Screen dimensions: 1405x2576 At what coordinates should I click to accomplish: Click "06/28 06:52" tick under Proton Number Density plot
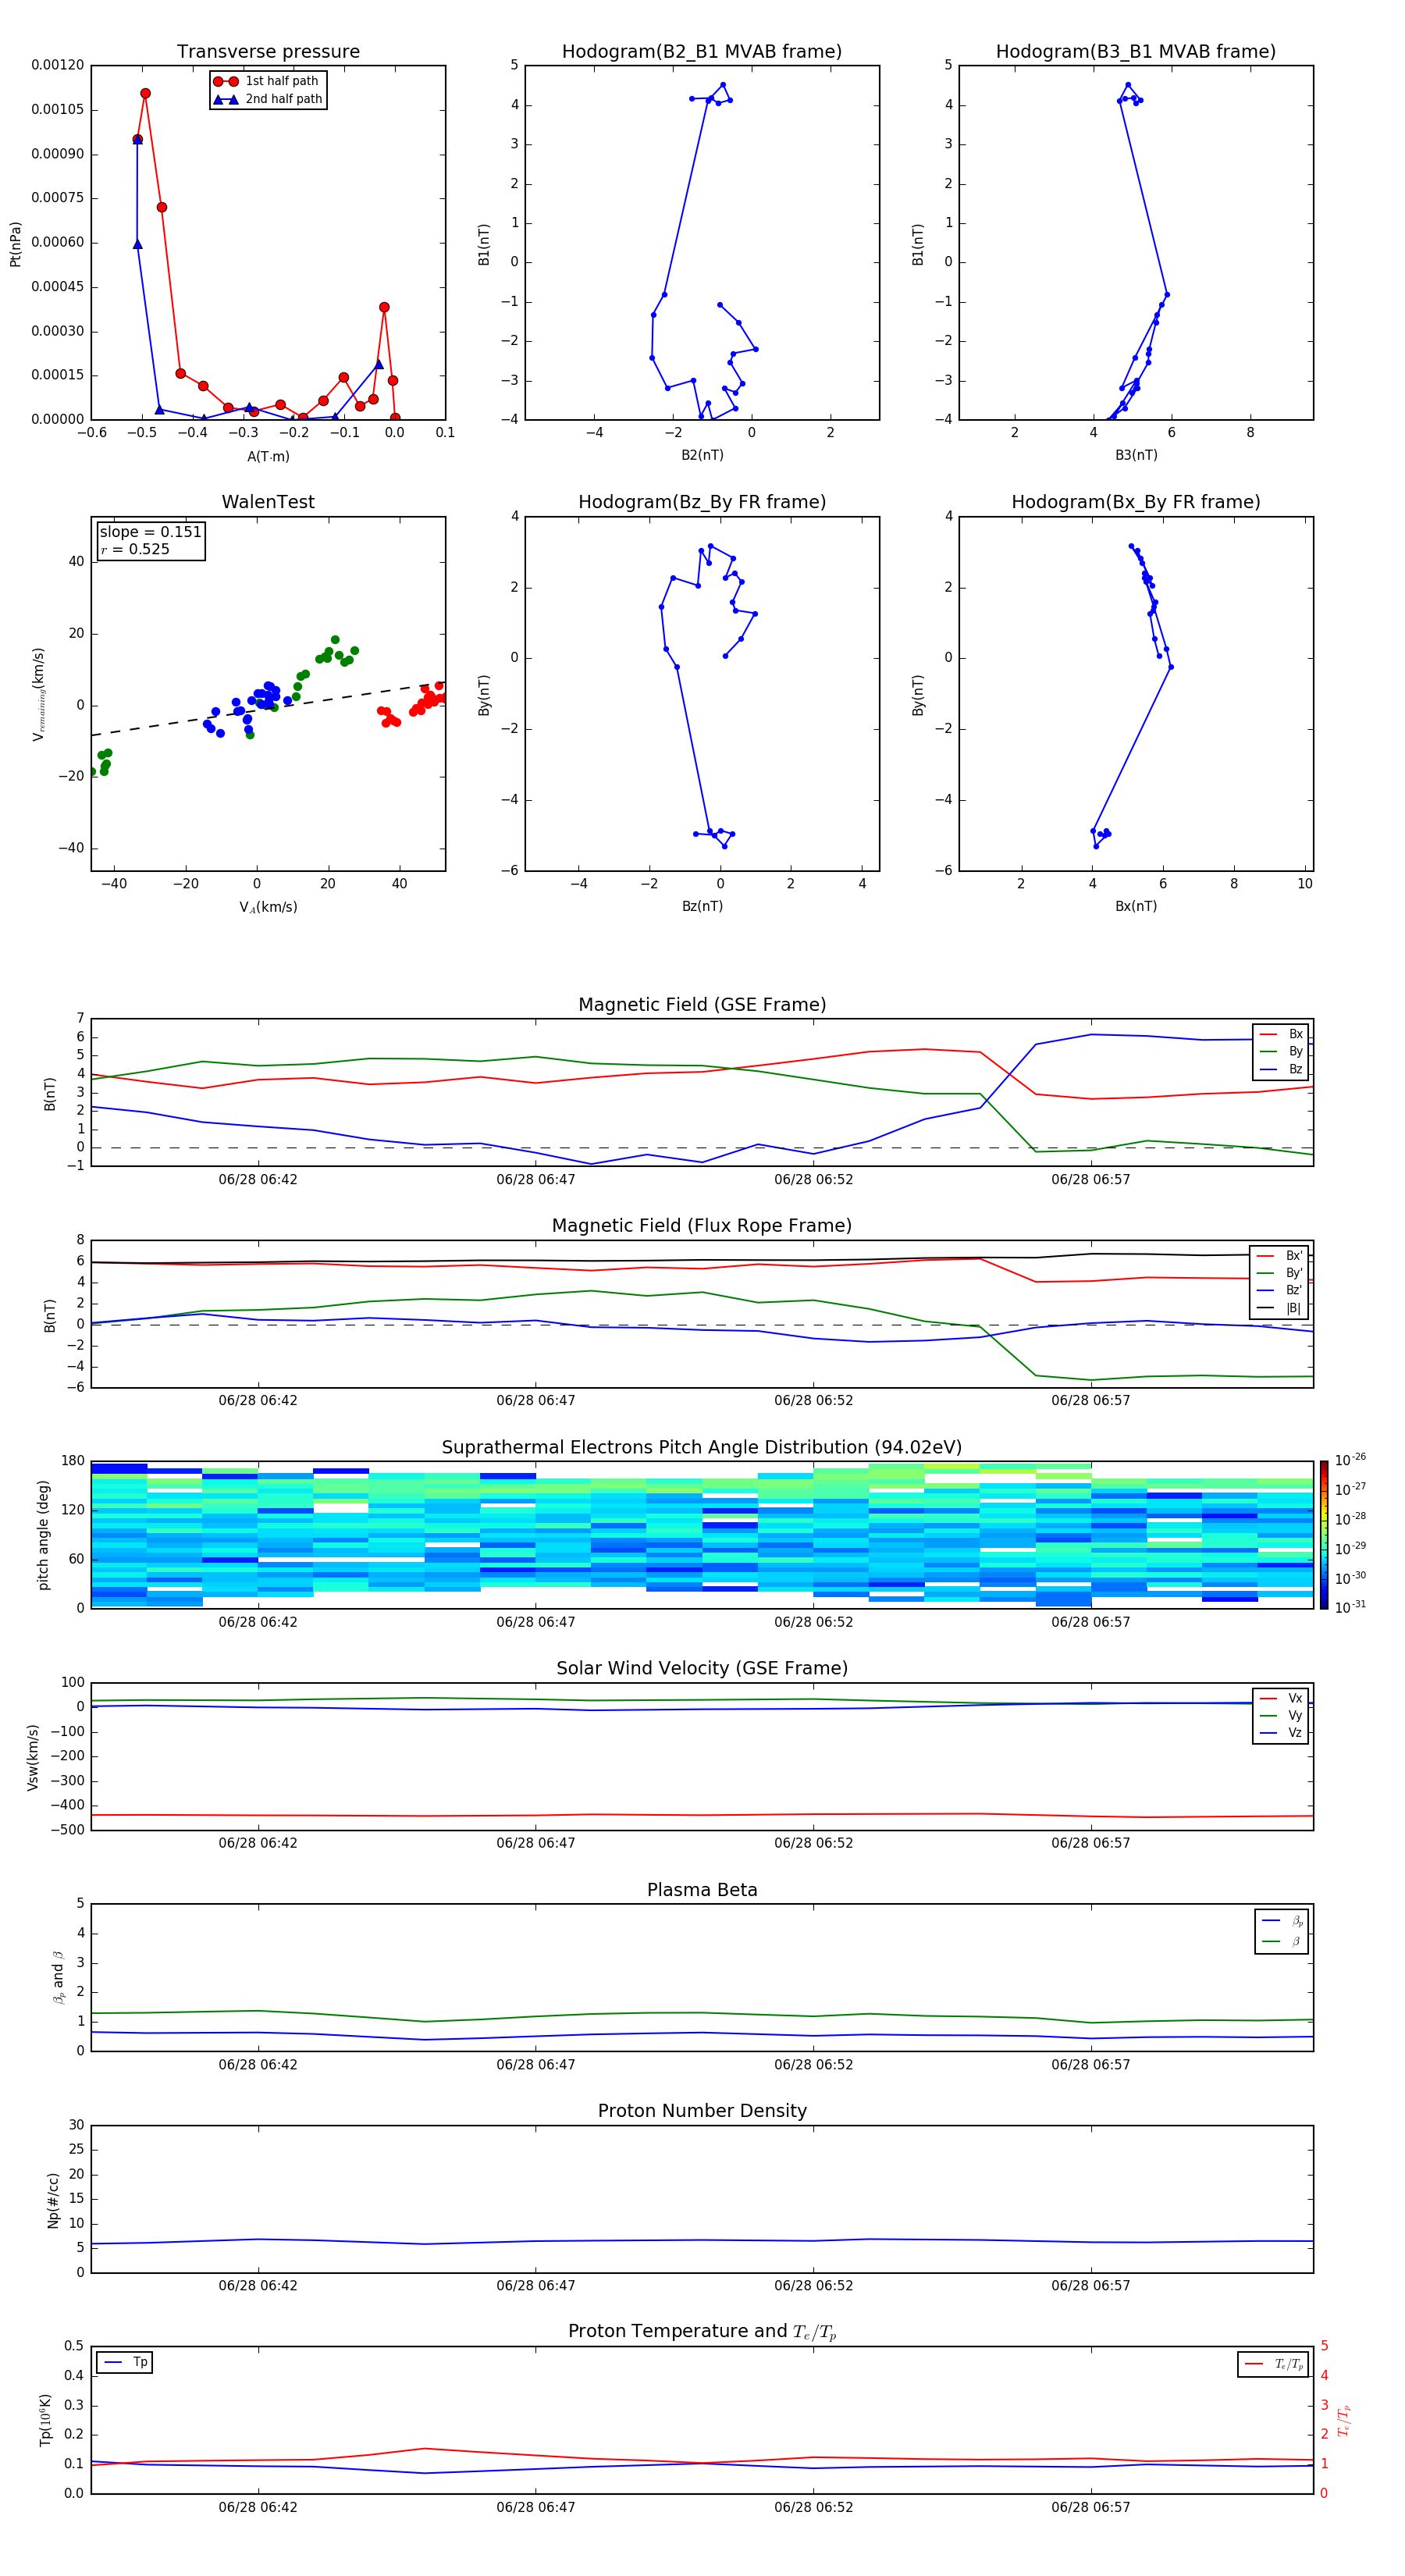point(814,2285)
